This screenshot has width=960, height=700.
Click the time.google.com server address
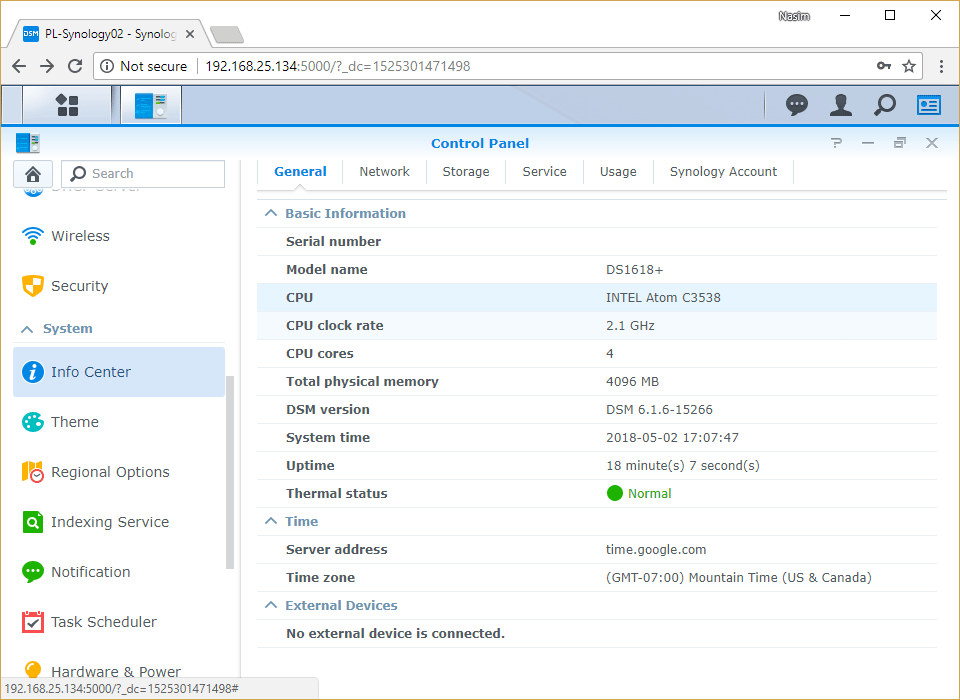(656, 549)
